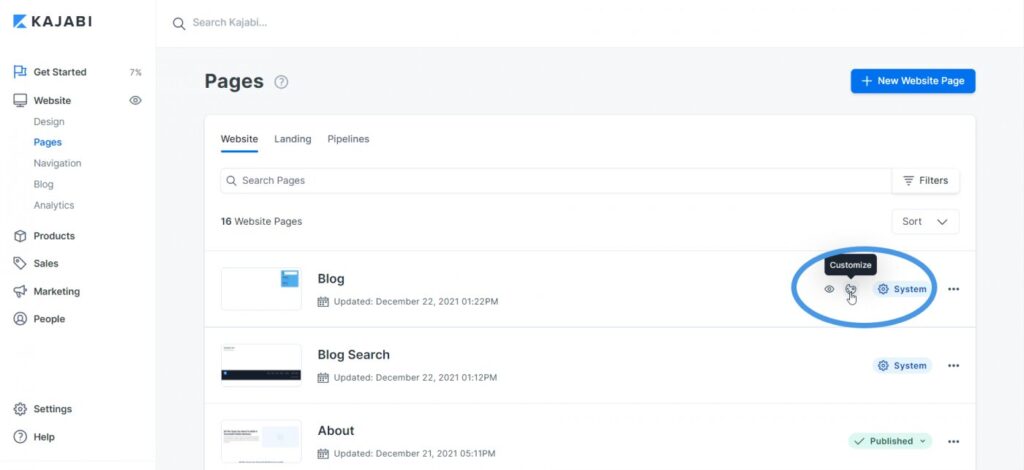The width and height of the screenshot is (1024, 470).
Task: Click the Help question mark icon in sidebar
Action: point(20,437)
